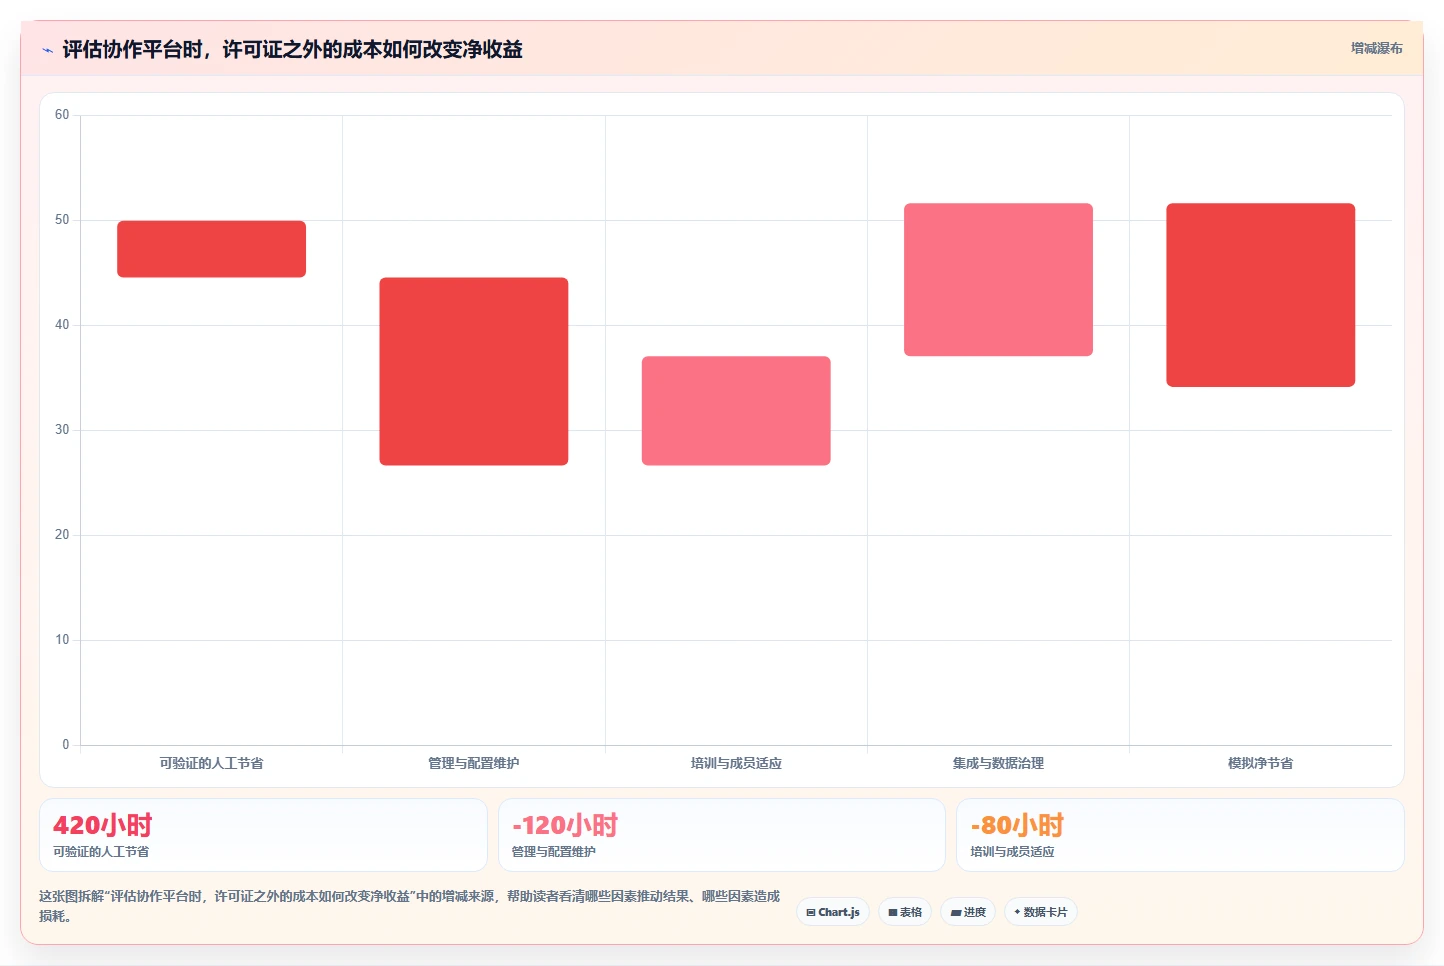
Task: Click the -120小时 value card
Action: point(722,835)
